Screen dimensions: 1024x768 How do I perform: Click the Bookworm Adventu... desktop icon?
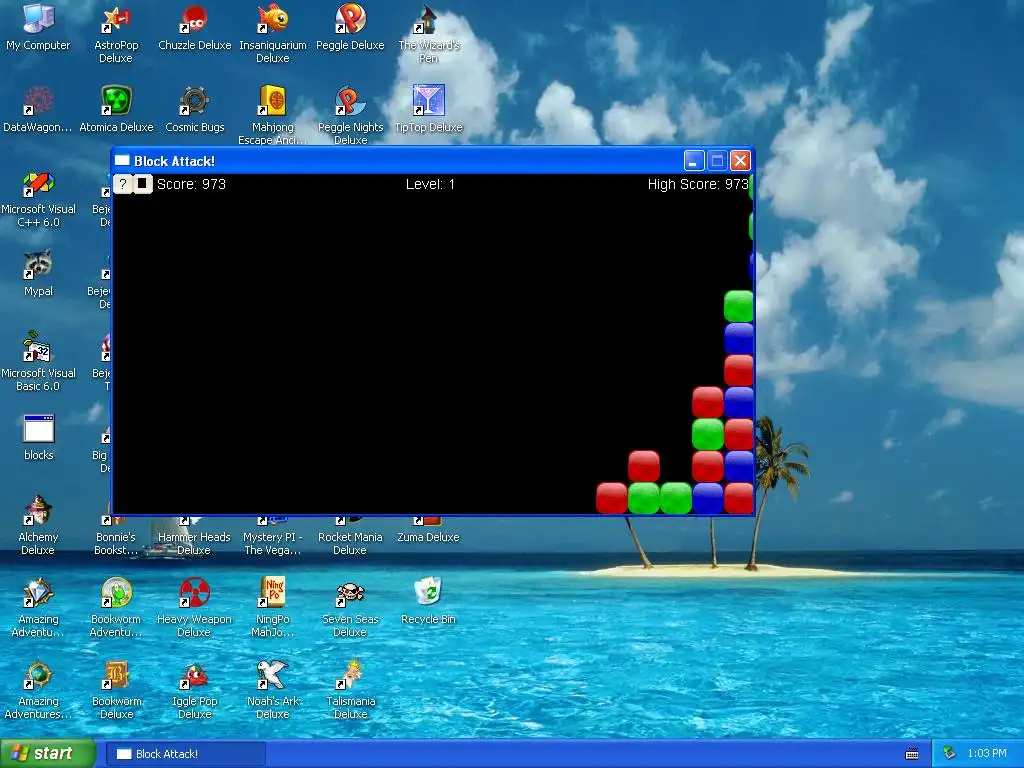pyautogui.click(x=116, y=607)
